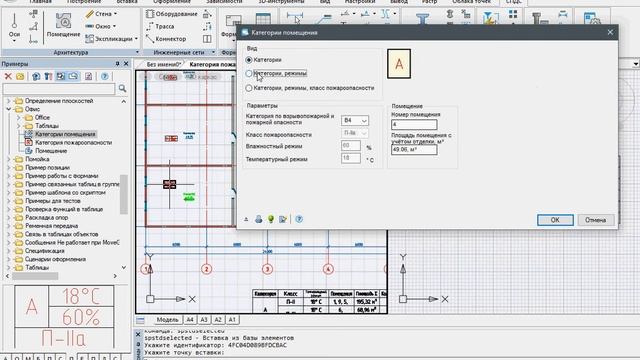Switch to the A1 layout tab
Image resolution: width=640 pixels, height=360 pixels.
(232, 320)
